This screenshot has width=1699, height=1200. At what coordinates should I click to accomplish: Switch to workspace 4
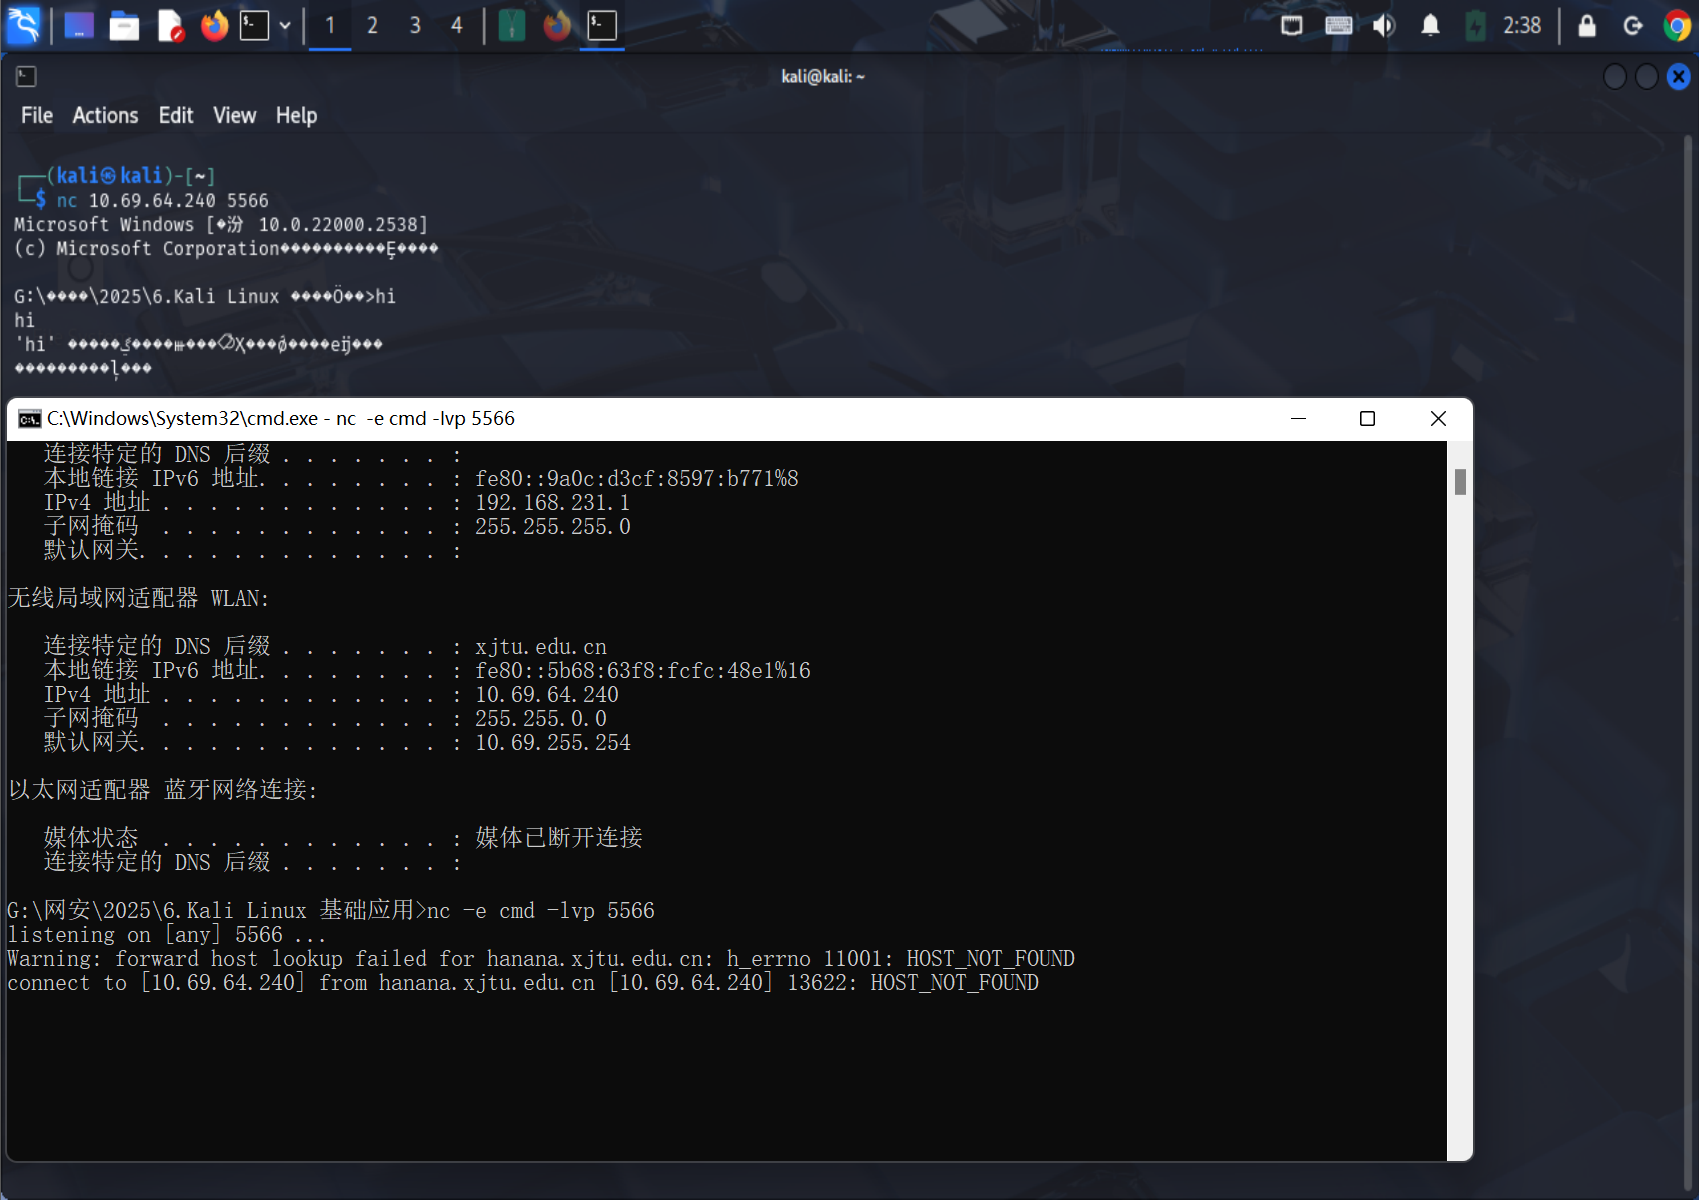point(457,25)
